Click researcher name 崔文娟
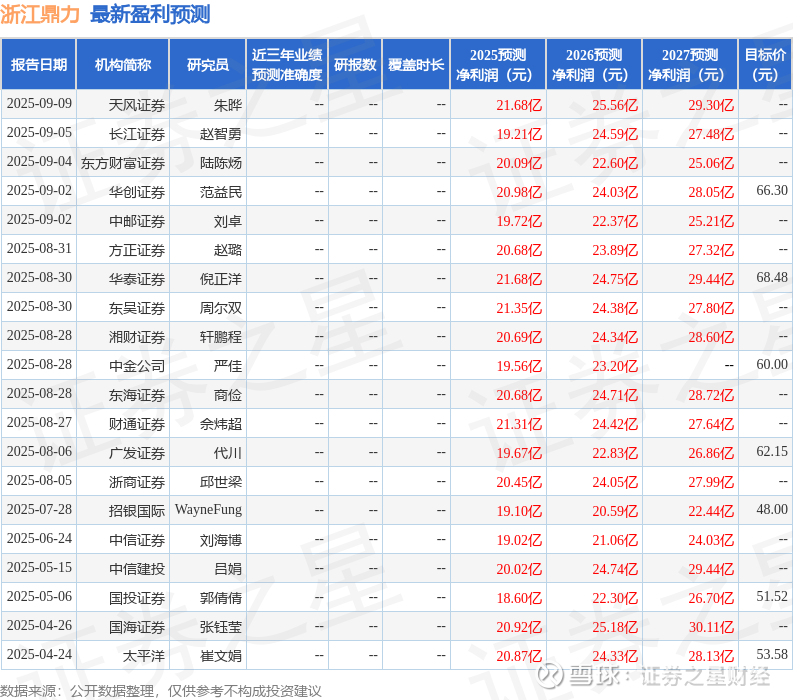 coord(221,656)
